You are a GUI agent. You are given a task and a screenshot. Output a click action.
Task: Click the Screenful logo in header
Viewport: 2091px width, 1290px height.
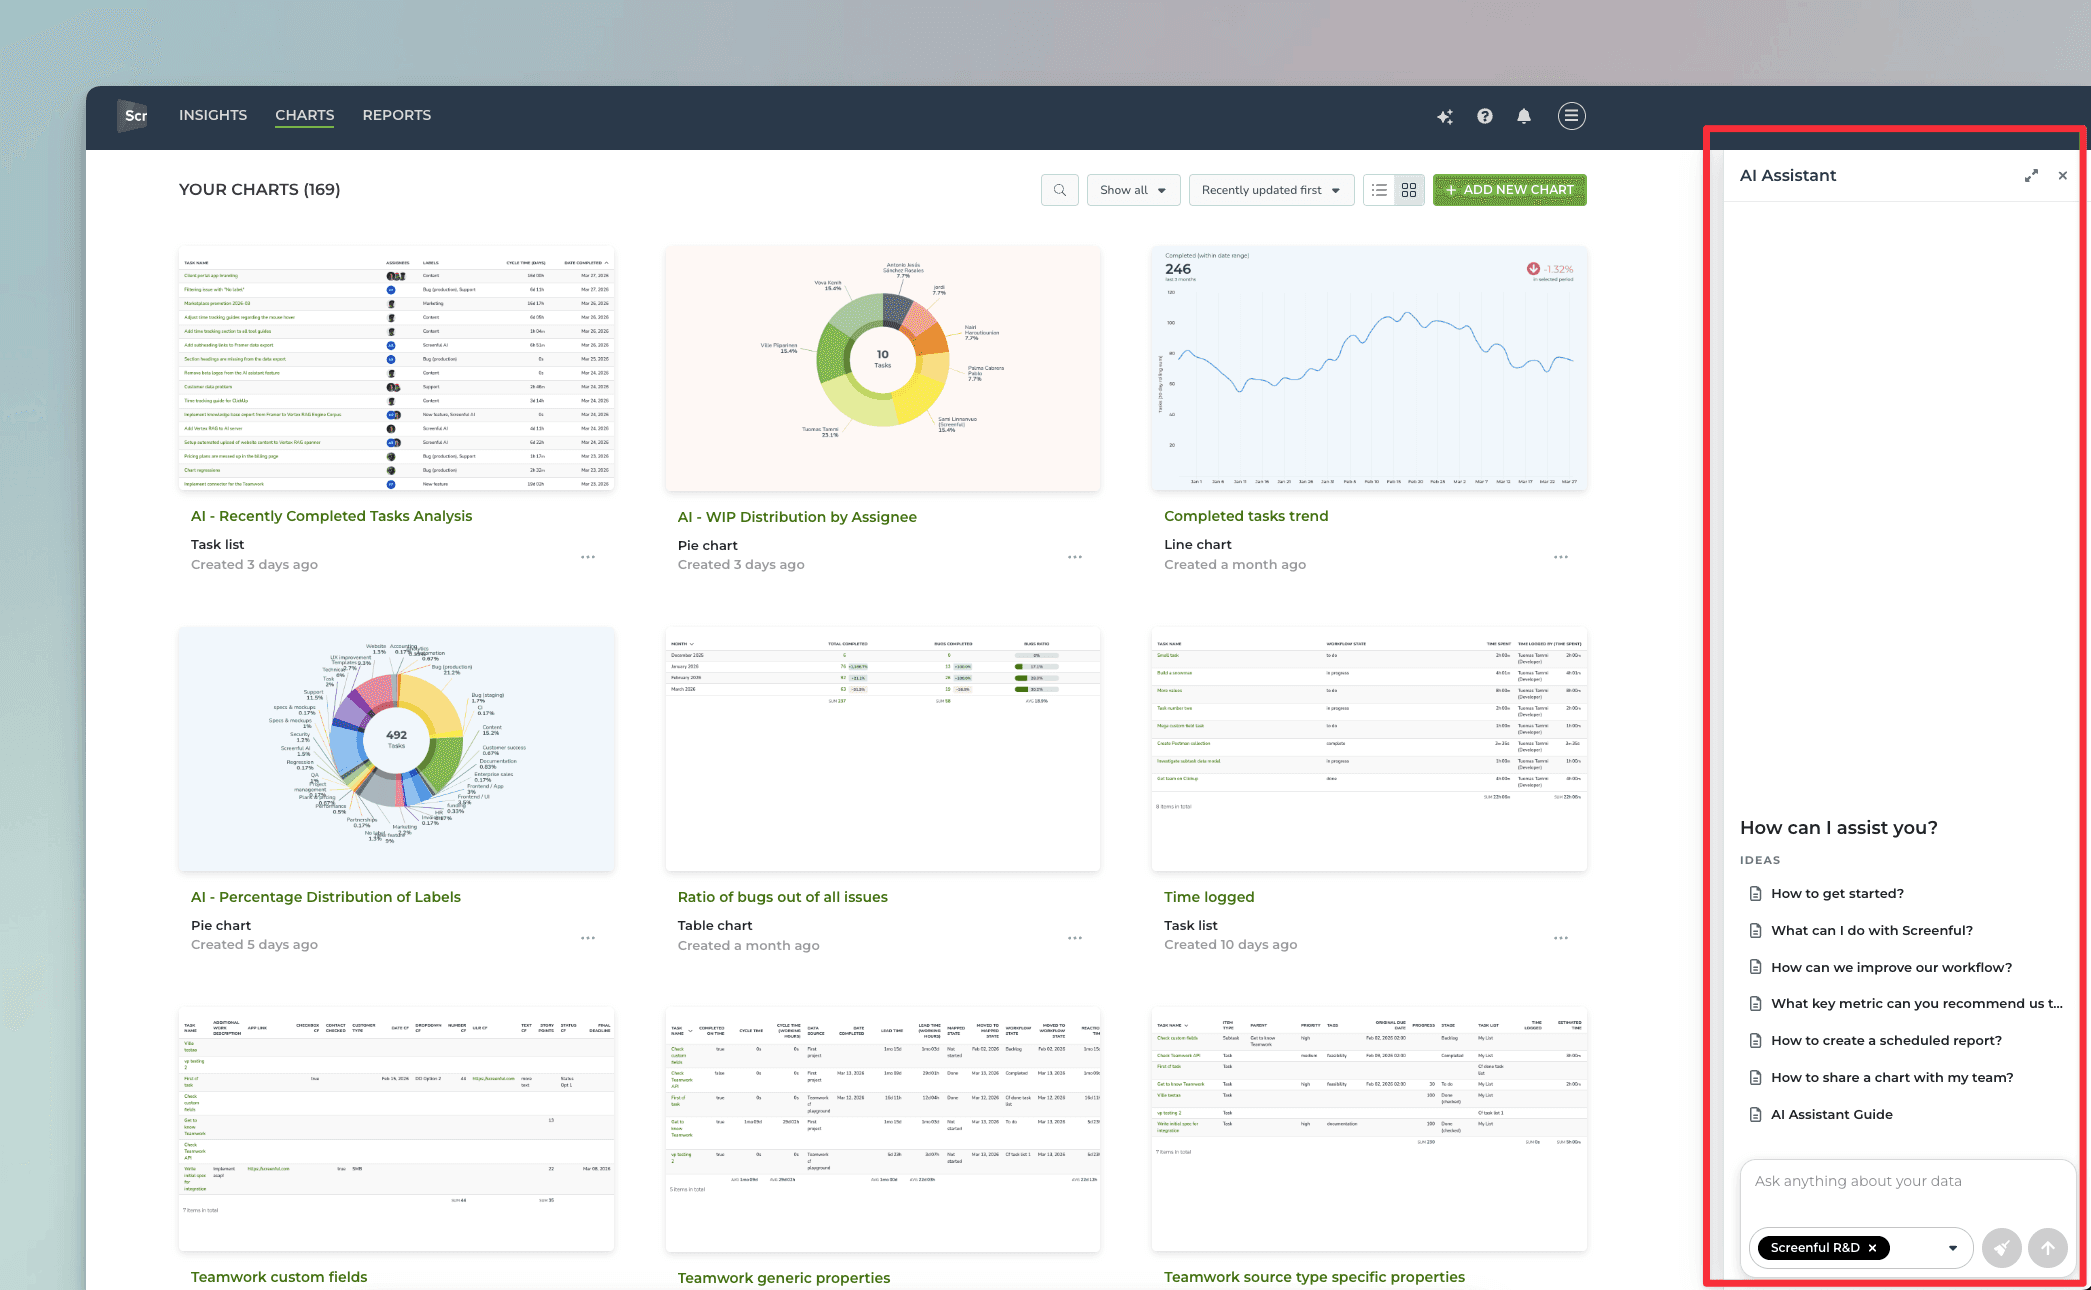133,116
